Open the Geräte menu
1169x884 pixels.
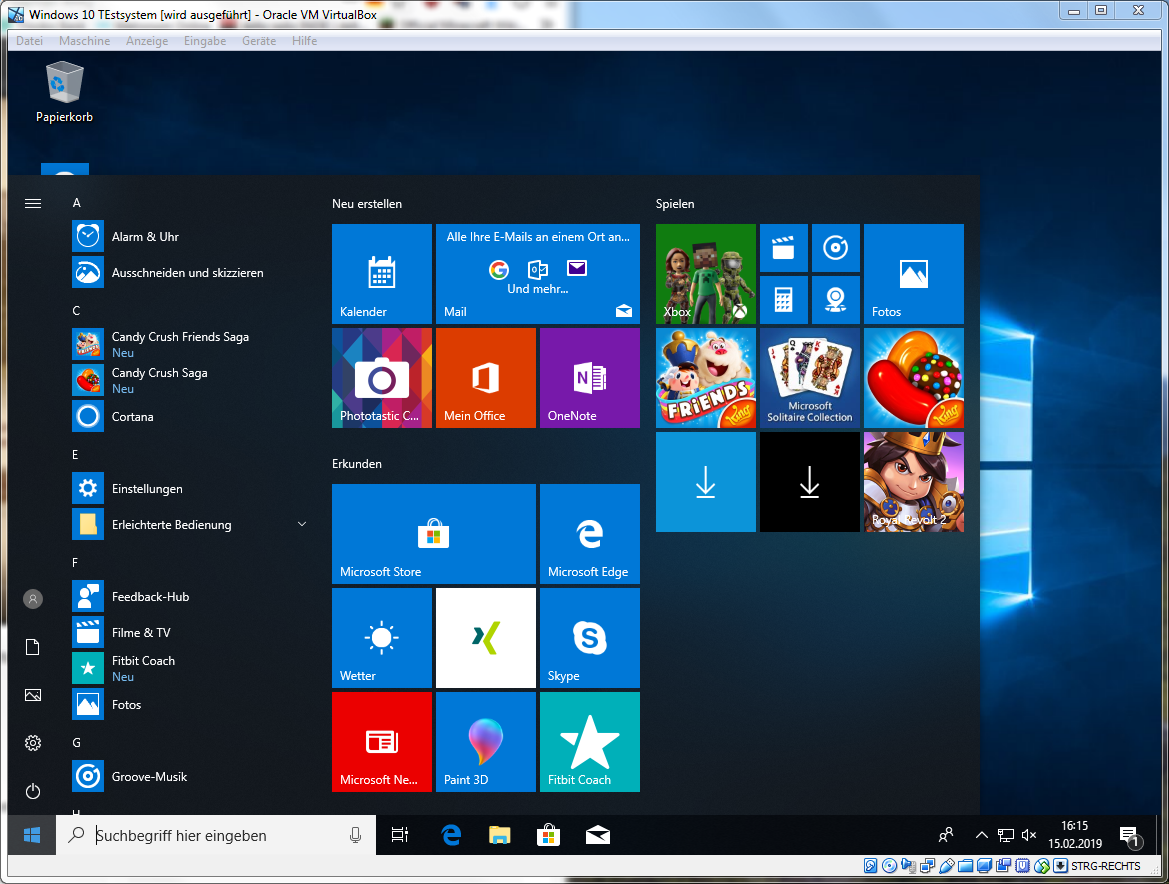259,41
